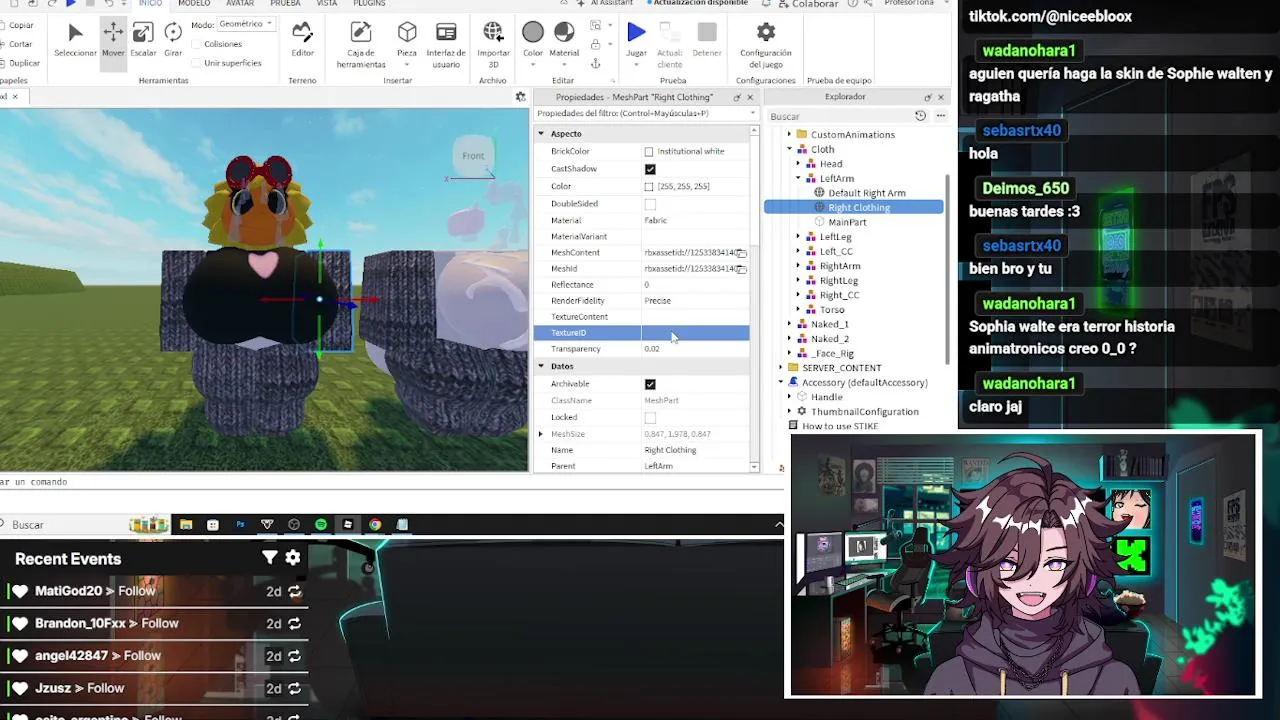Click the anchor icon in Editar group

point(595,64)
